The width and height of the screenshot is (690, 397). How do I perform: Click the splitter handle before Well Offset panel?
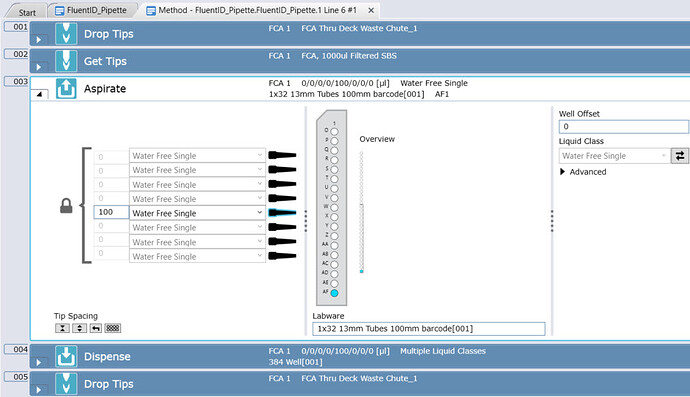(552, 221)
